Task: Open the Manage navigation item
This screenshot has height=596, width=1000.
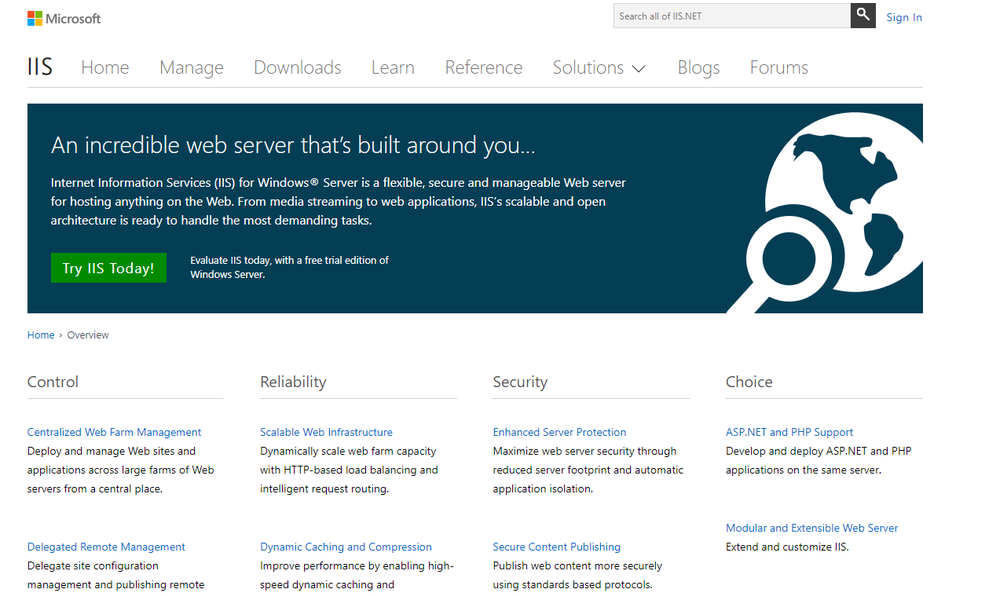Action: pos(191,68)
